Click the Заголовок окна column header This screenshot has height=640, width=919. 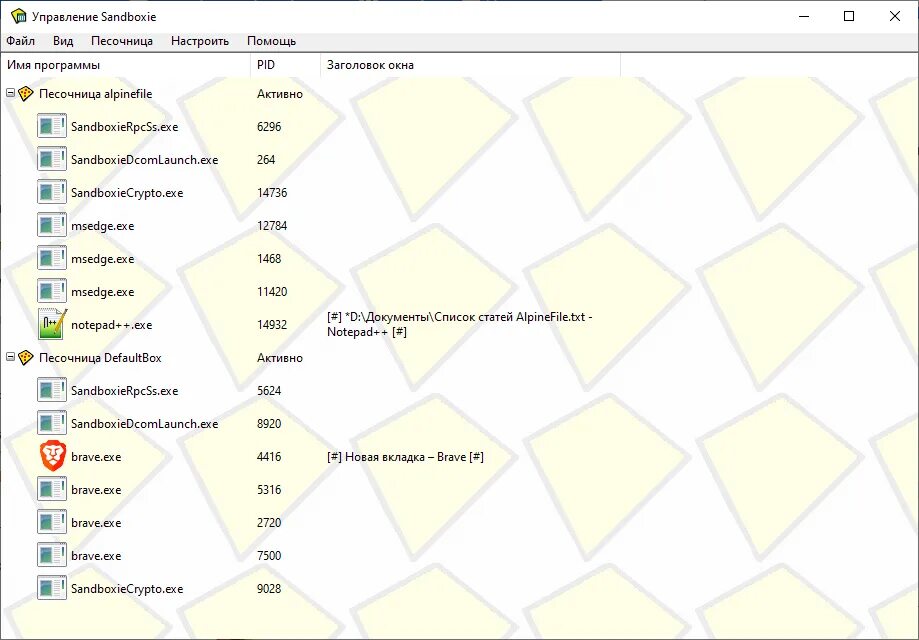(x=471, y=65)
